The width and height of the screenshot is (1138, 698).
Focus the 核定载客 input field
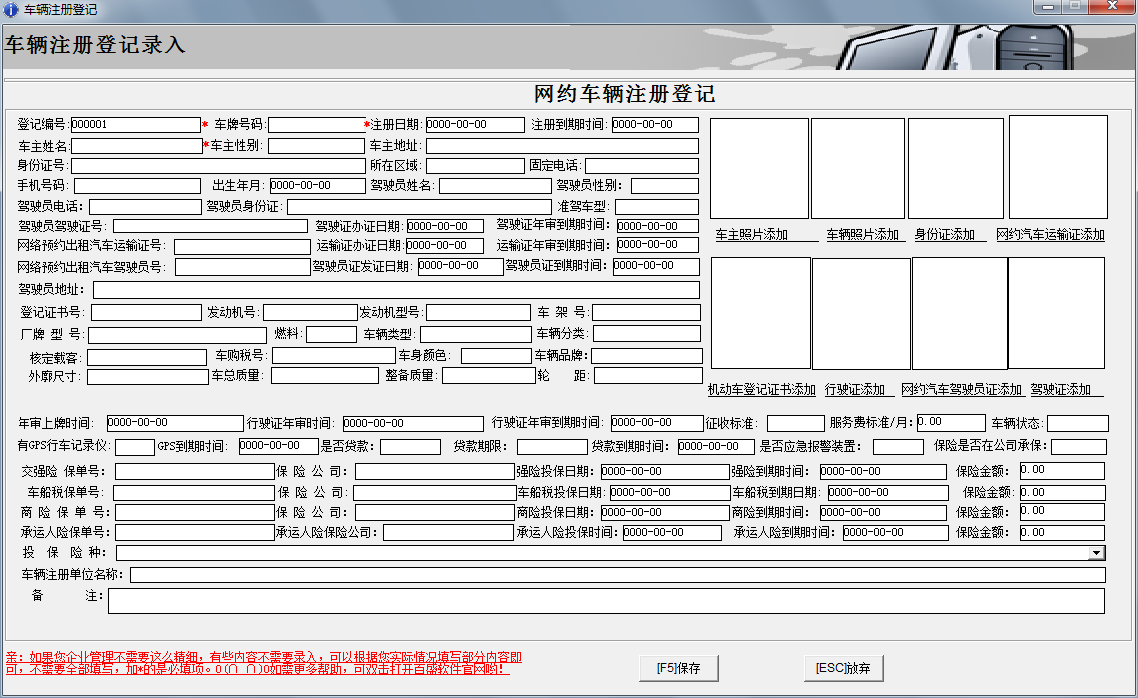147,358
